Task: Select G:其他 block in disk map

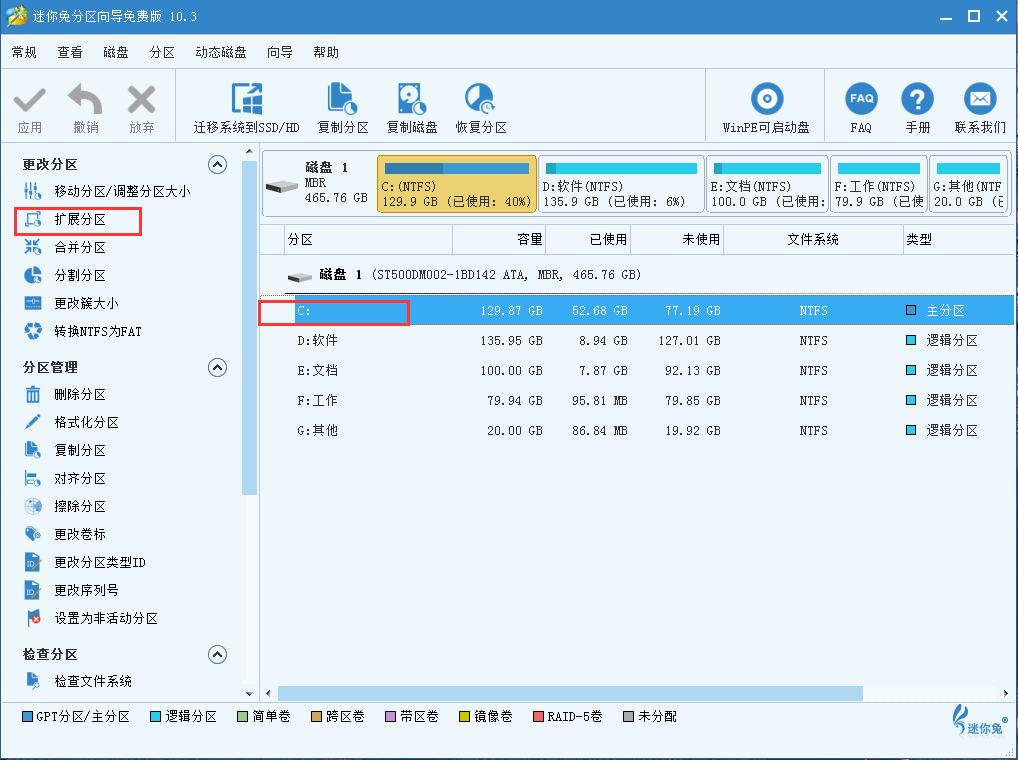Action: coord(968,184)
